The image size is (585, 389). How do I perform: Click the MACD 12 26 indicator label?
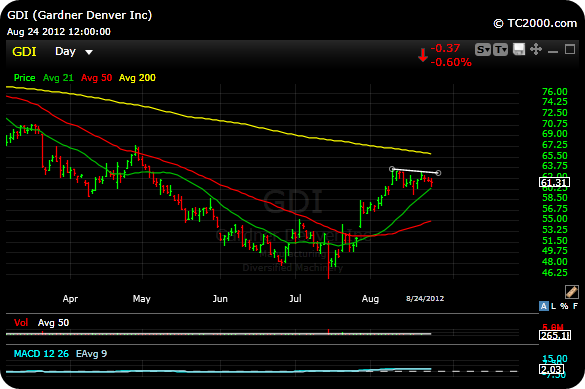point(41,354)
